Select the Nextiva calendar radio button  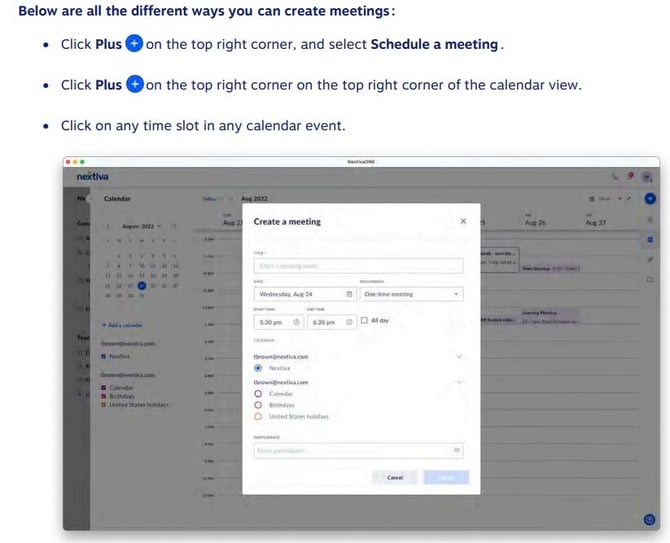click(x=259, y=368)
